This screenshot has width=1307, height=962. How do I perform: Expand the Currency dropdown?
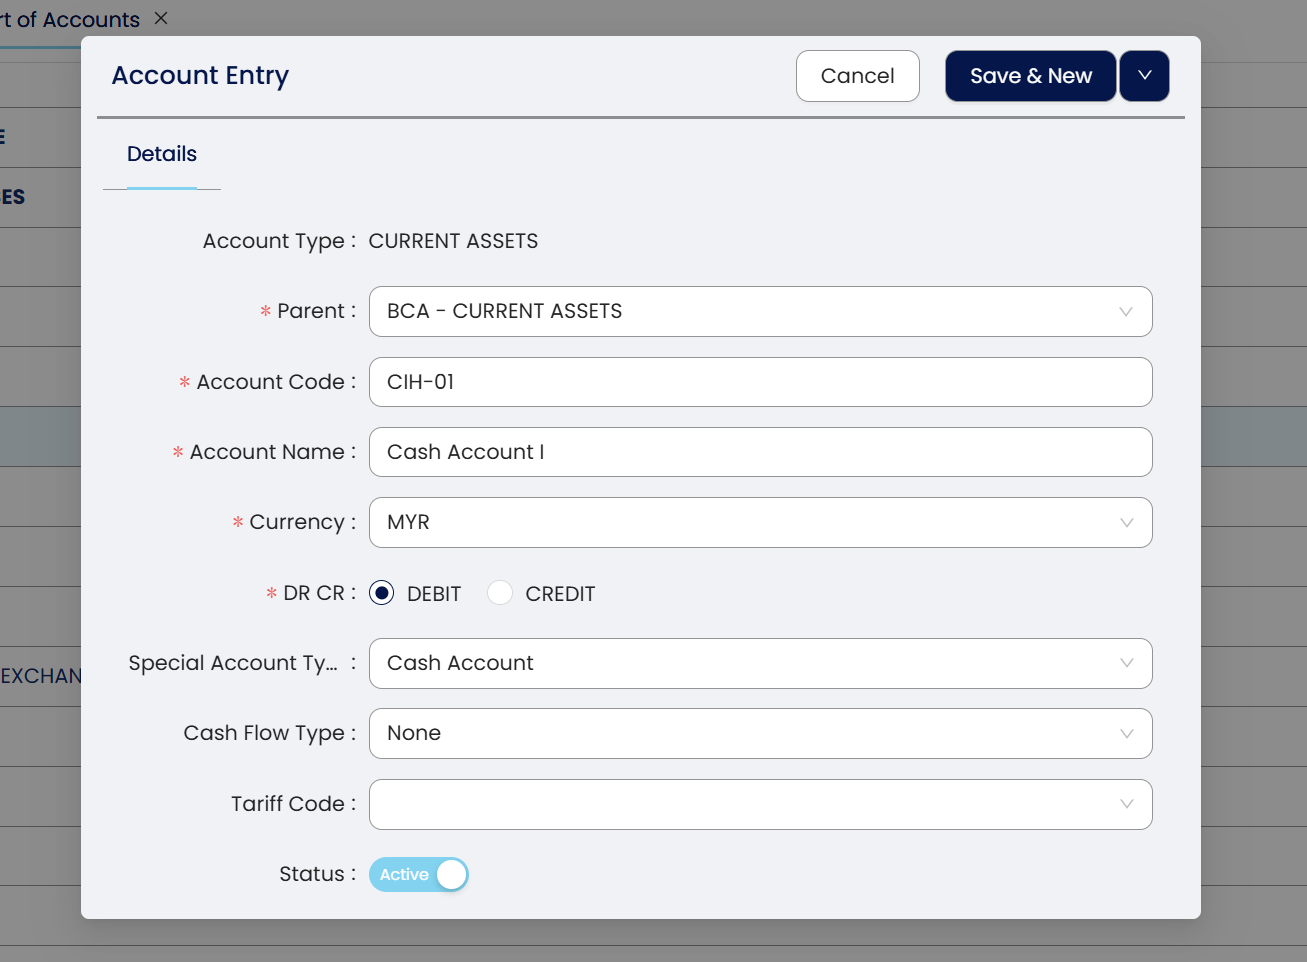click(760, 523)
